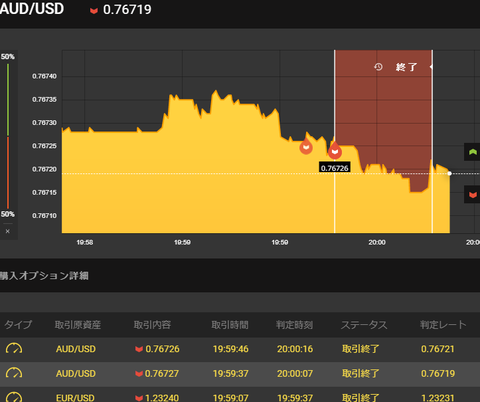The height and width of the screenshot is (402, 480).
Task: Select the trade row expiring 20:00:16
Action: 240,349
